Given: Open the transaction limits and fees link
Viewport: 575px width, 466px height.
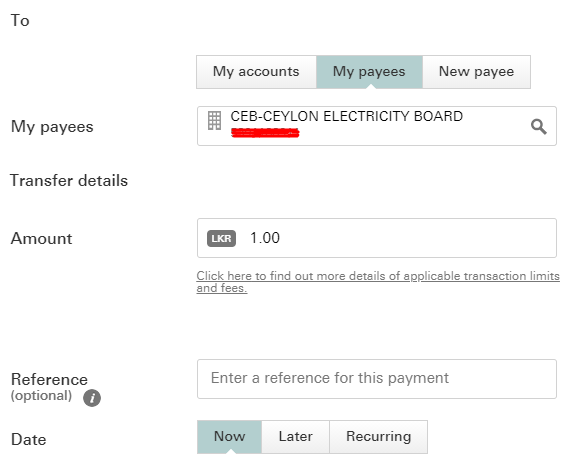Looking at the screenshot, I should (x=378, y=282).
